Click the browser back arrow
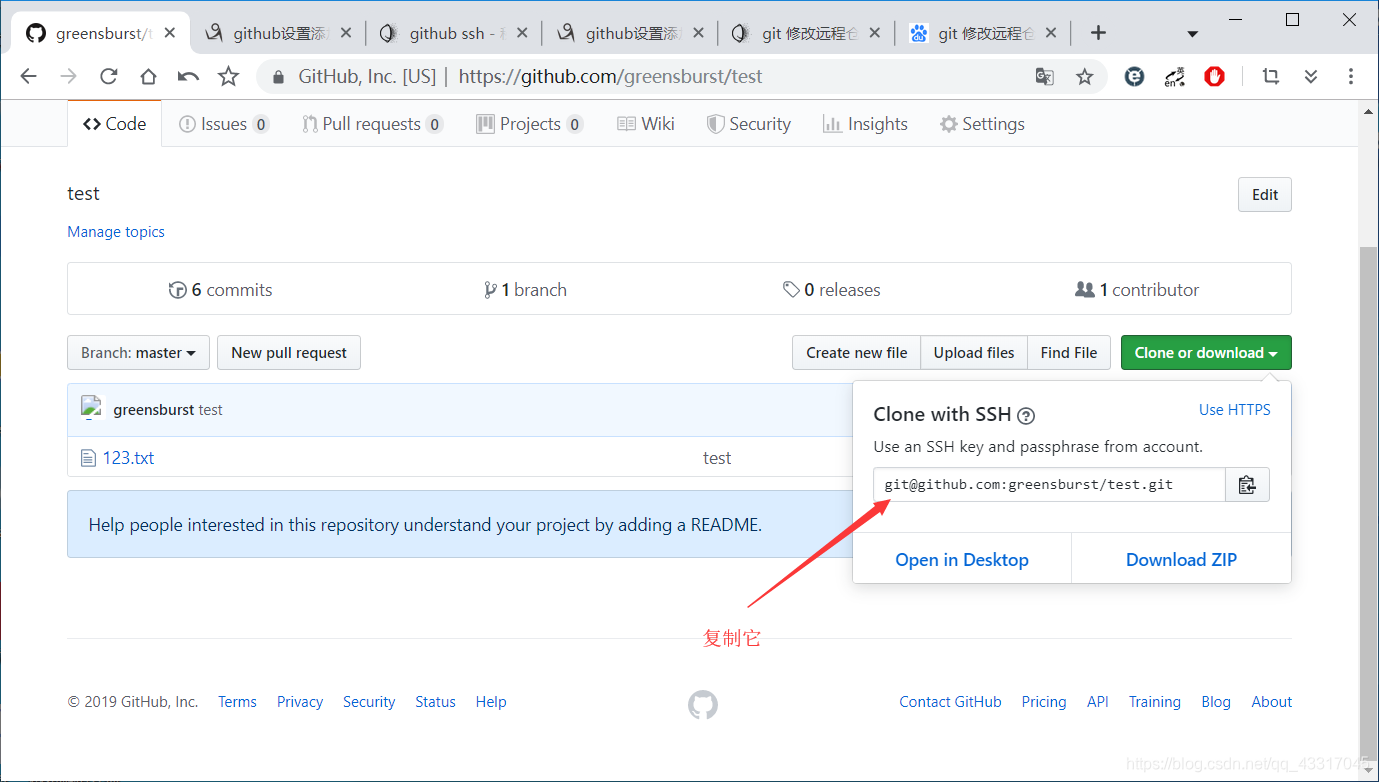Viewport: 1379px width, 782px height. coord(28,76)
